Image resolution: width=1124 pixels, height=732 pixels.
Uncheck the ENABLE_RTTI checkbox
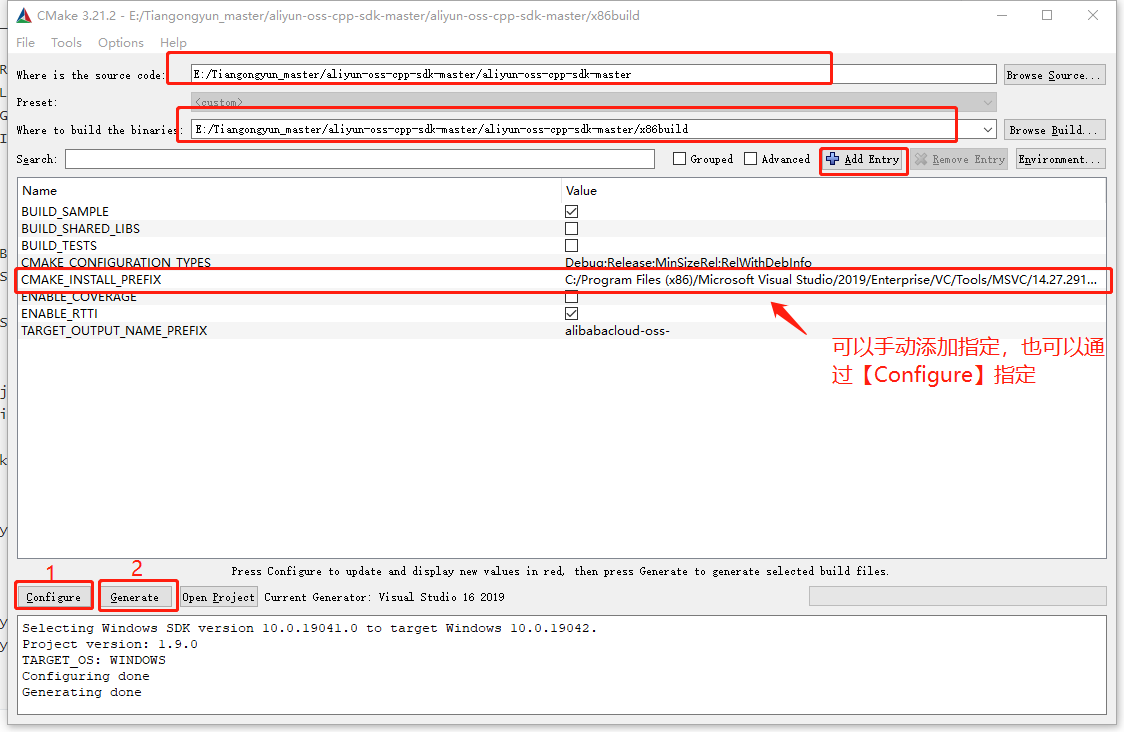click(571, 313)
